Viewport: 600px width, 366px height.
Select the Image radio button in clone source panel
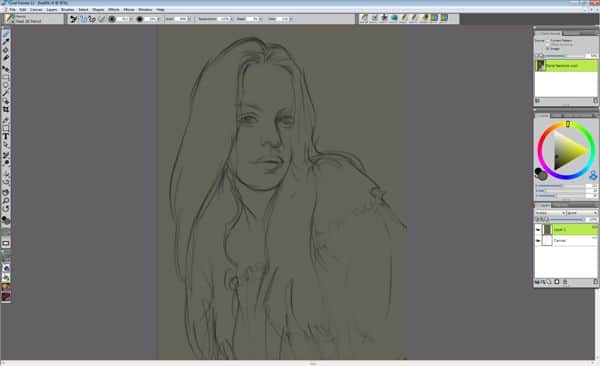click(x=548, y=49)
